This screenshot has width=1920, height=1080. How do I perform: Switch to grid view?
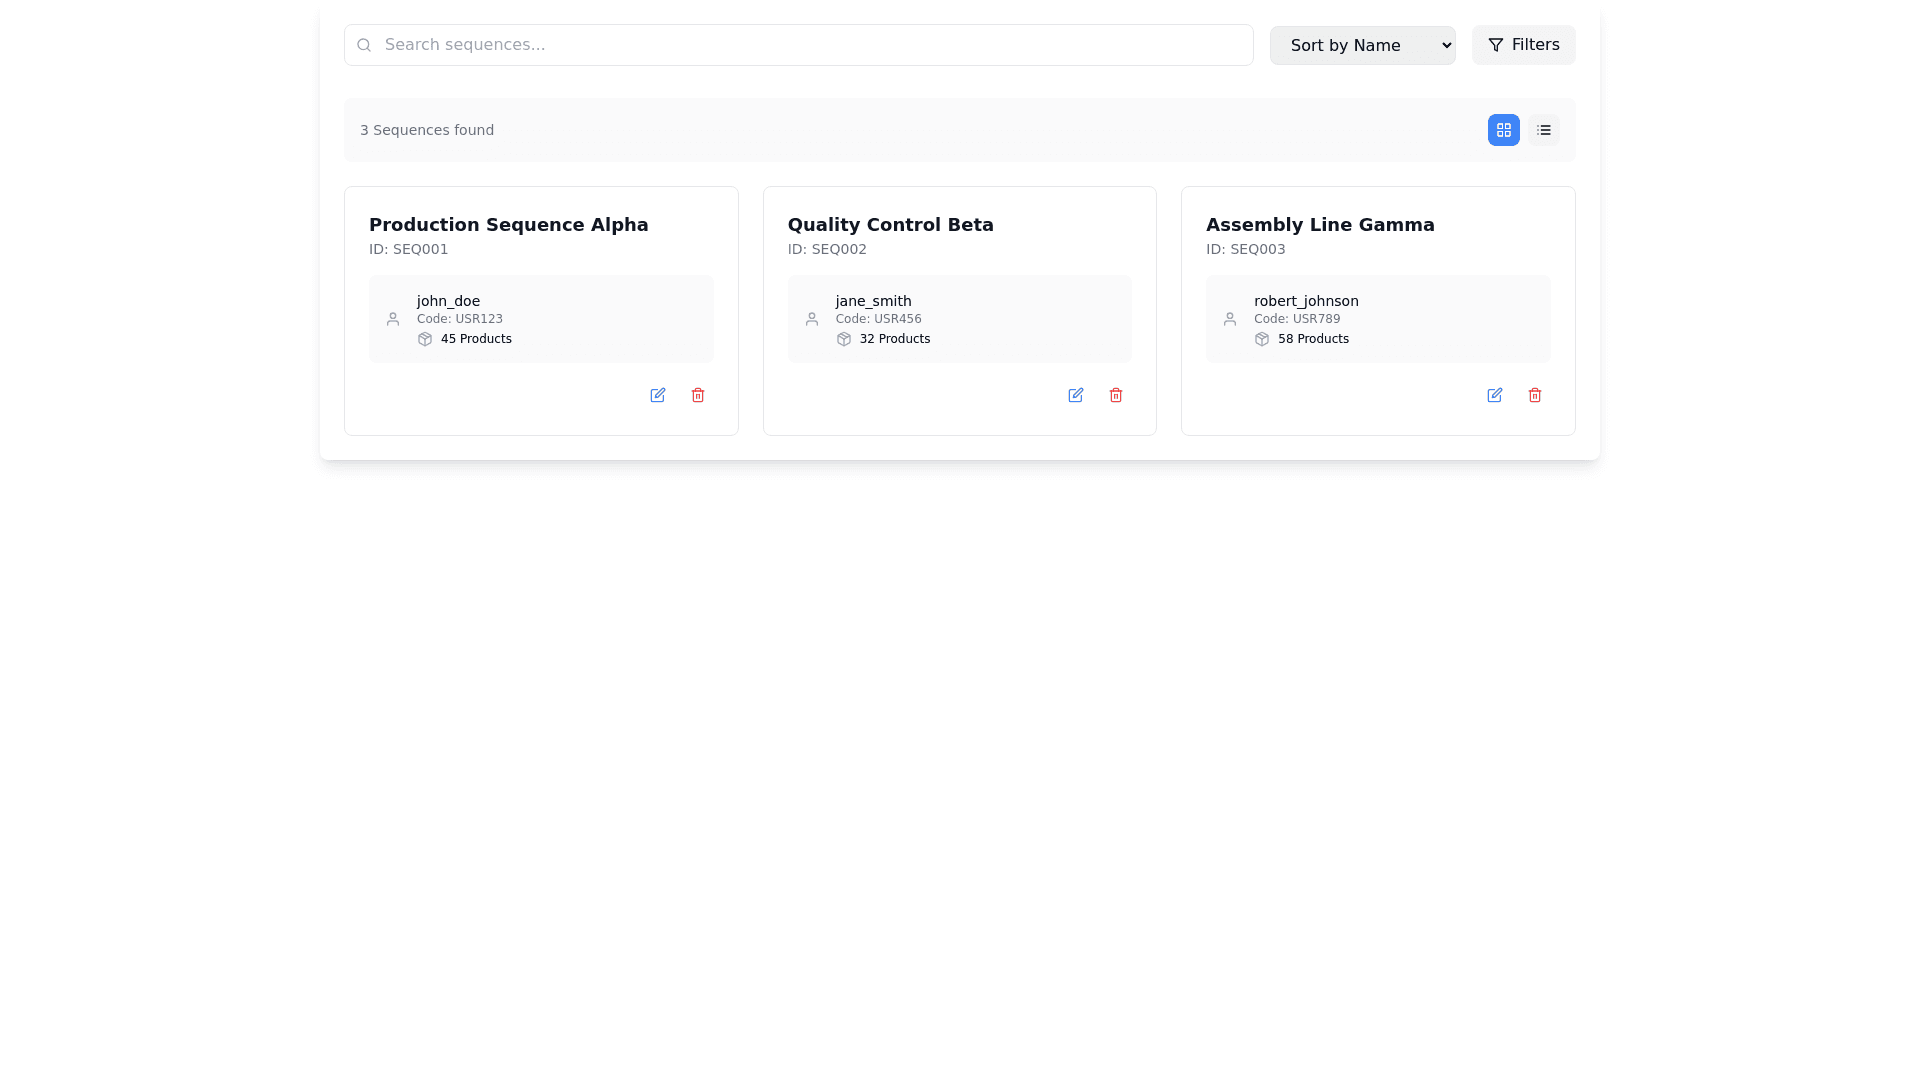(x=1503, y=130)
